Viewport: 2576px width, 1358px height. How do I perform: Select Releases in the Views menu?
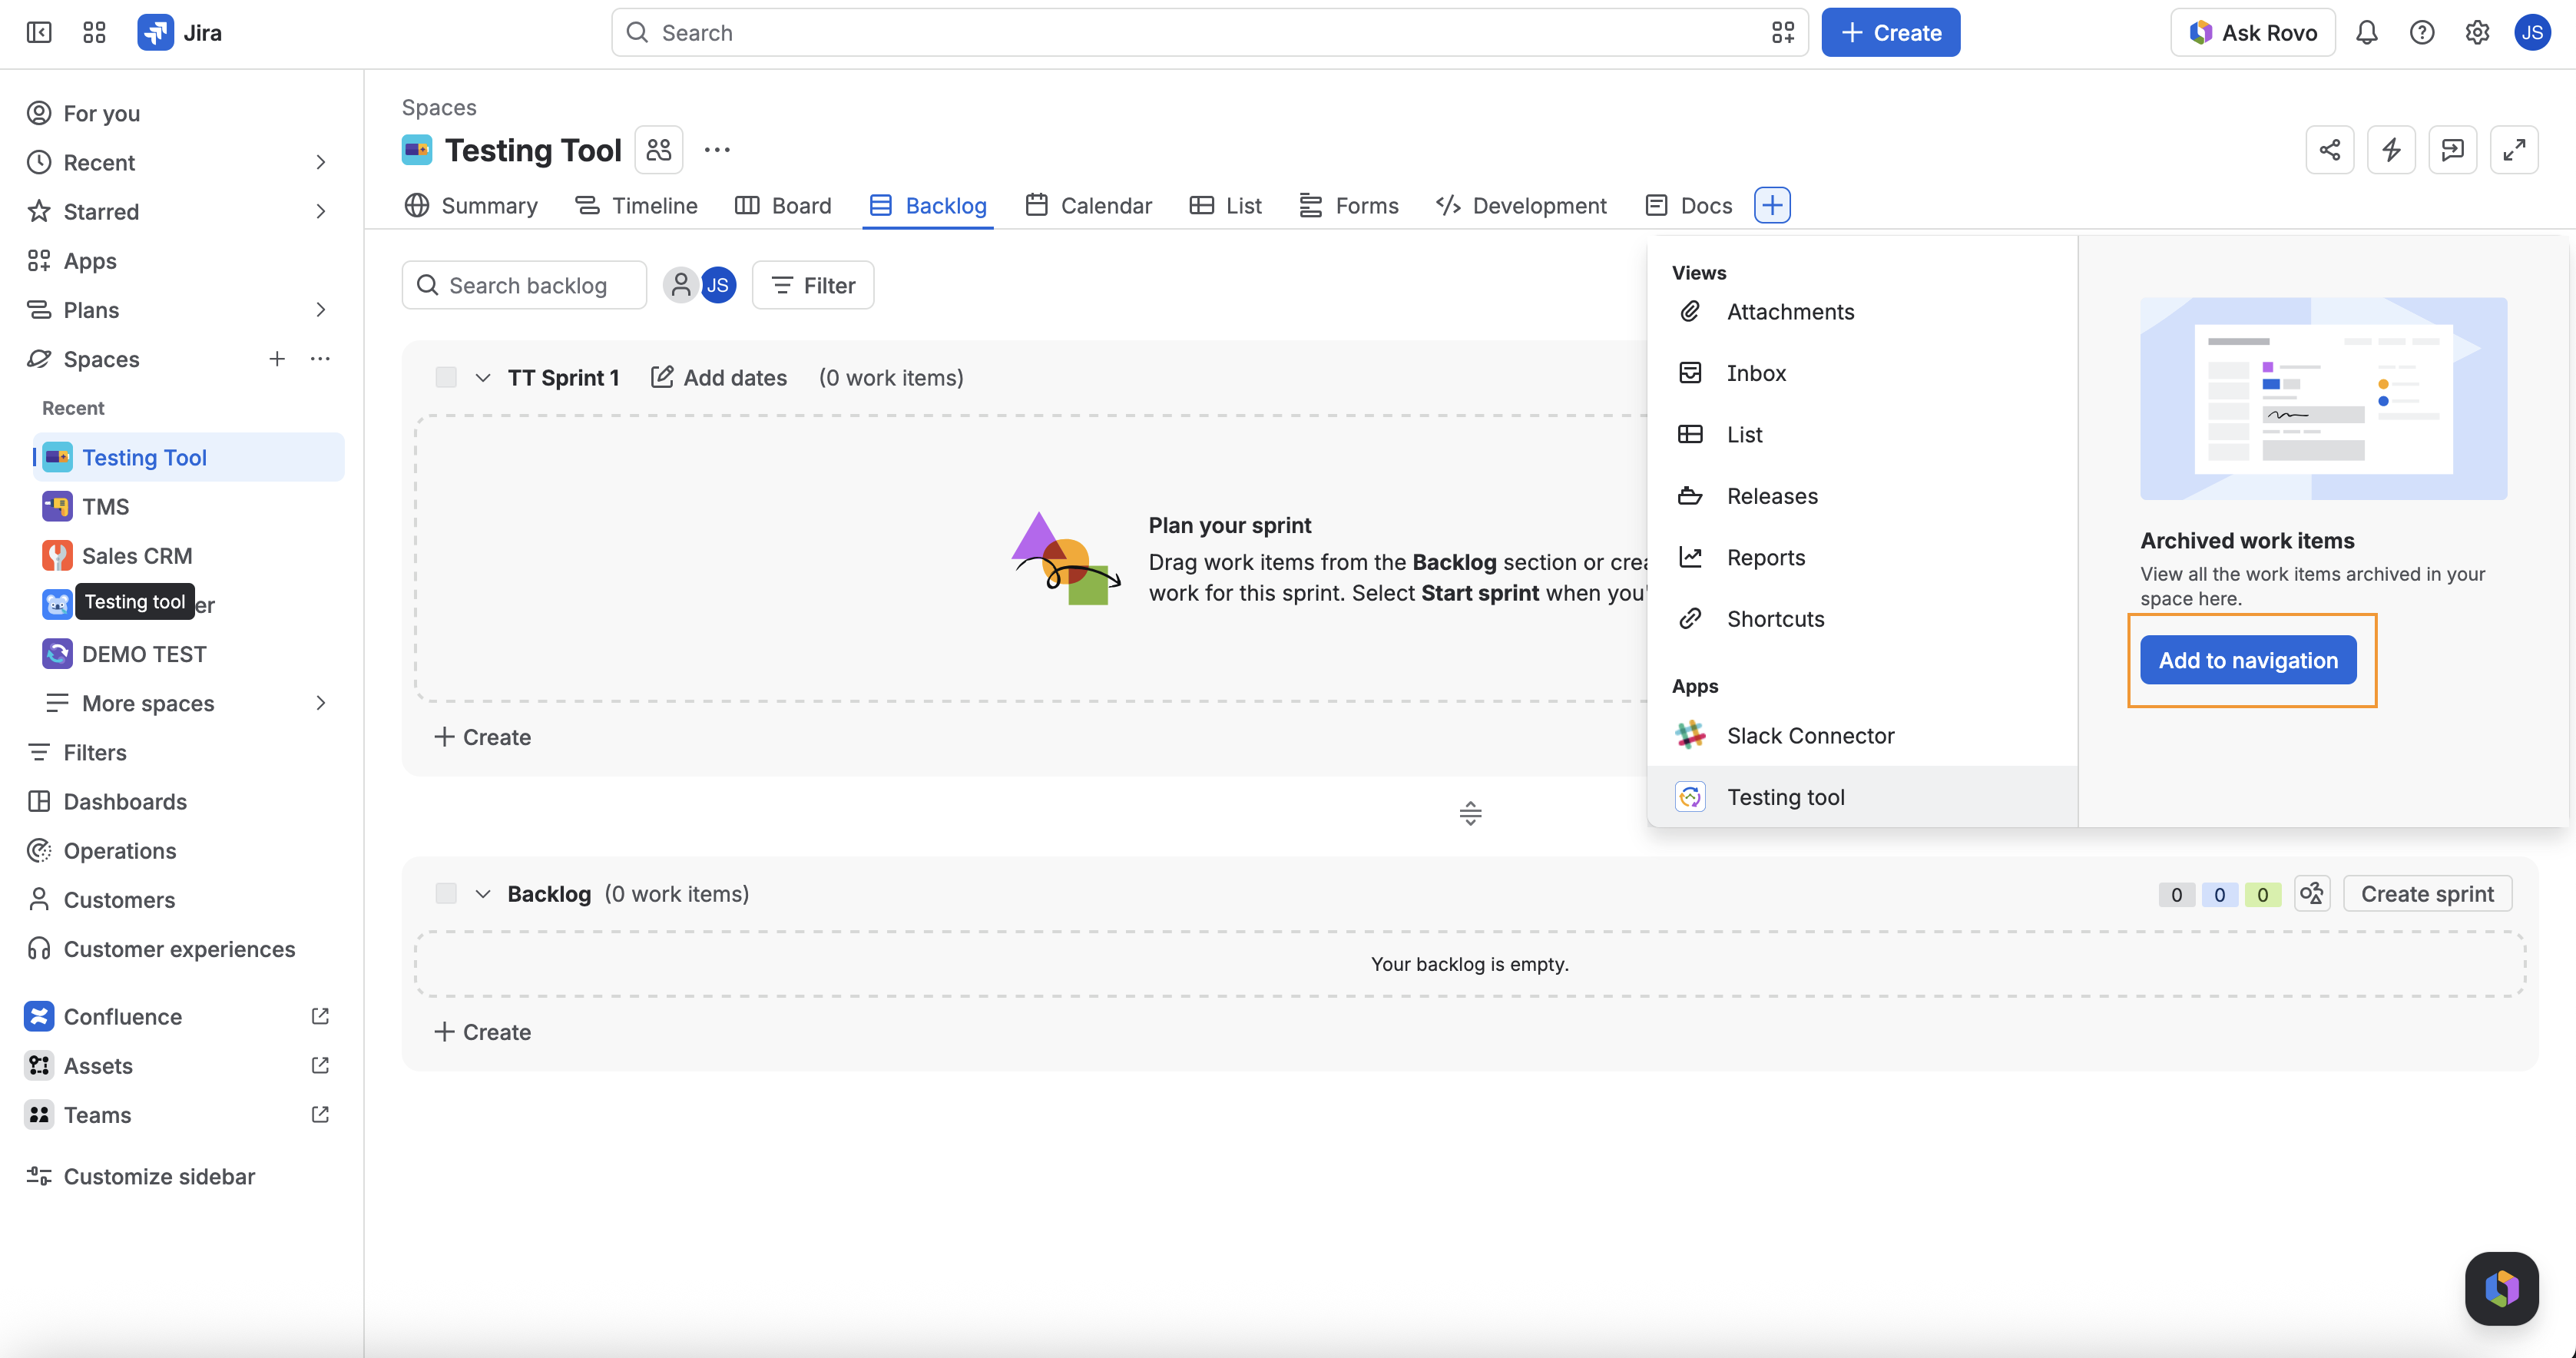point(1861,496)
